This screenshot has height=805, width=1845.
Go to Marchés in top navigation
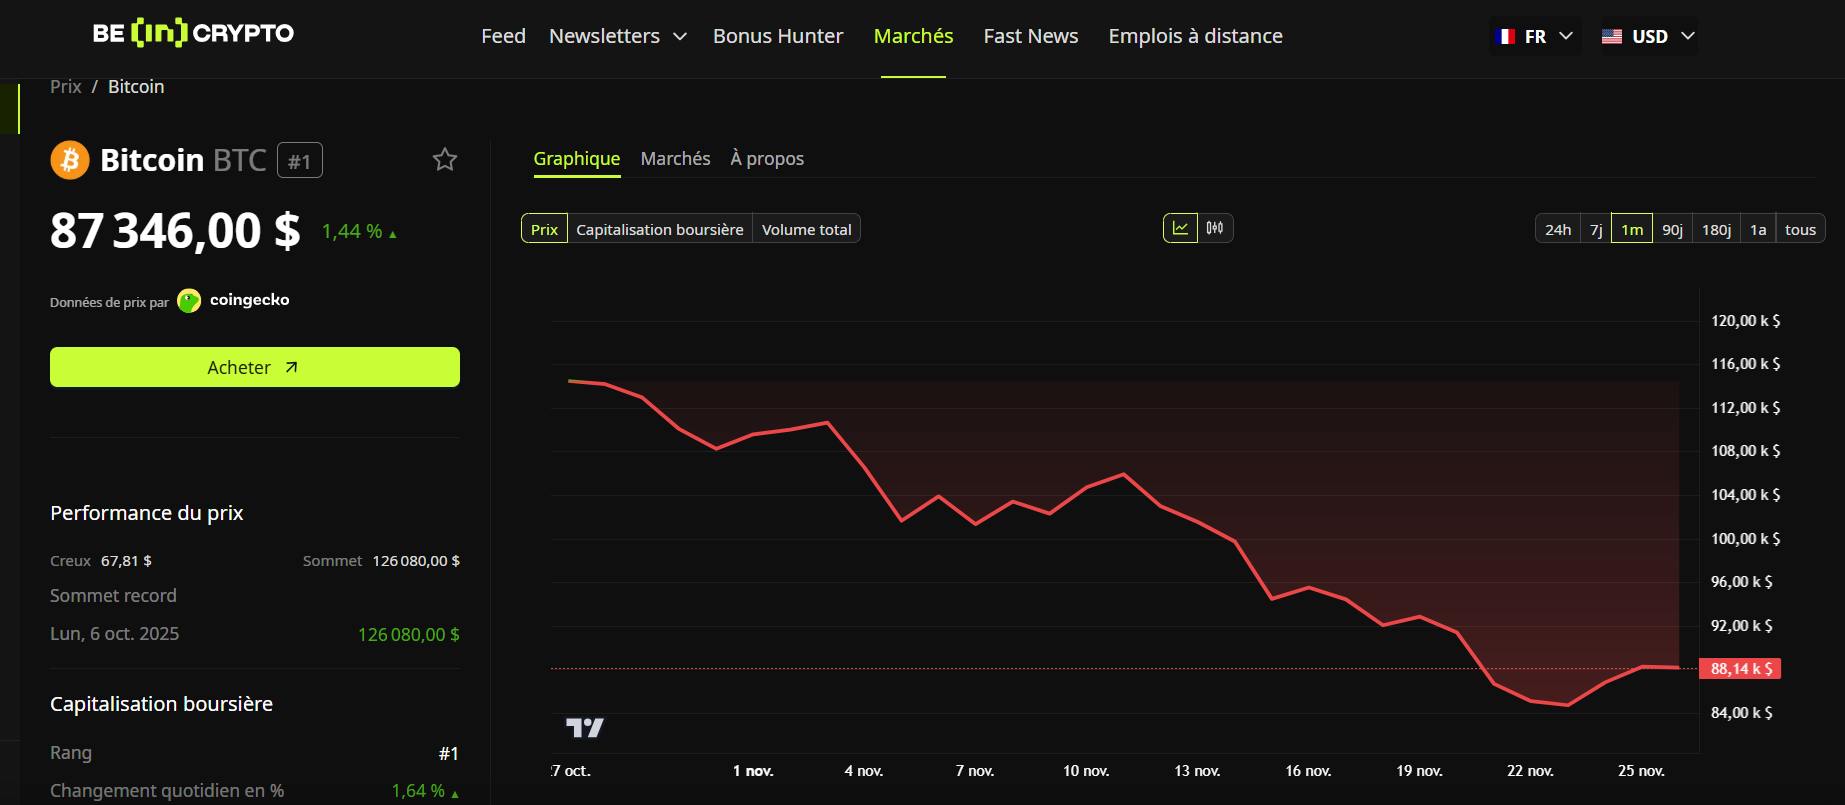coord(913,36)
